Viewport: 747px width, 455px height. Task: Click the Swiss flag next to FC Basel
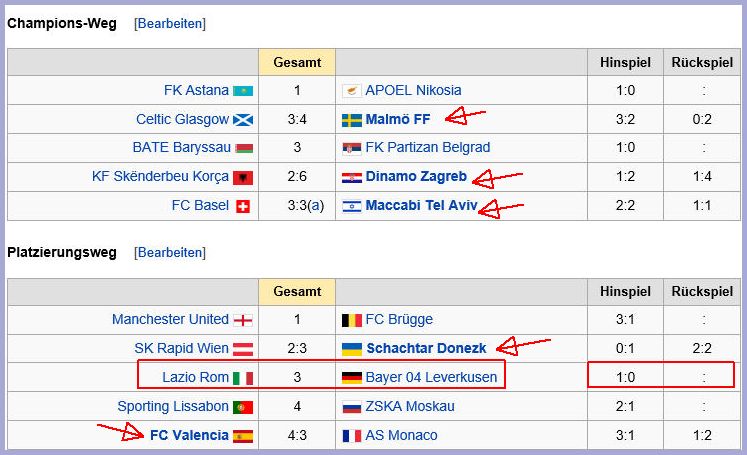tap(243, 206)
